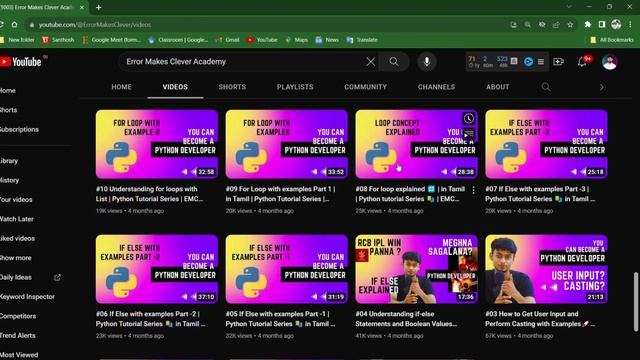640x360 pixels.
Task: Open the Chrome profile avatar
Action: [616, 24]
